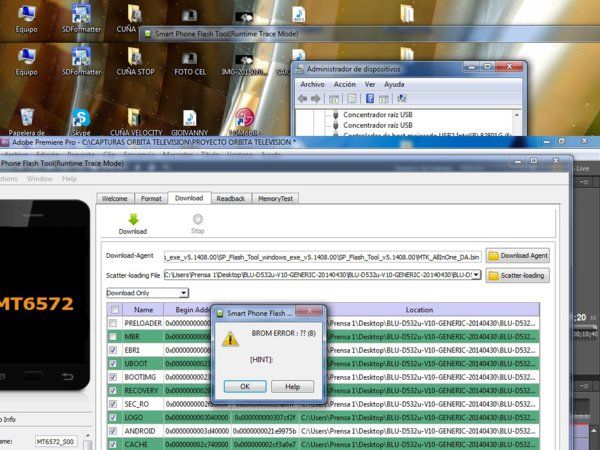600x450 pixels.
Task: Click scan hardware changes icon in device manager
Action: click(x=401, y=98)
